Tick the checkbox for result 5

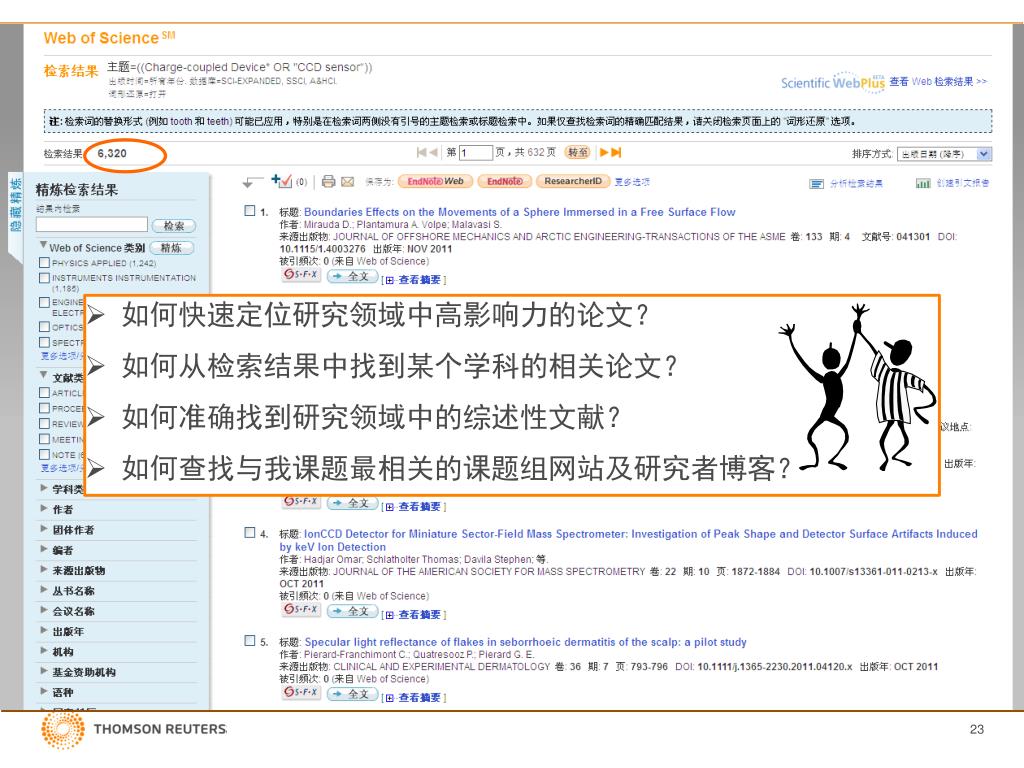click(249, 641)
